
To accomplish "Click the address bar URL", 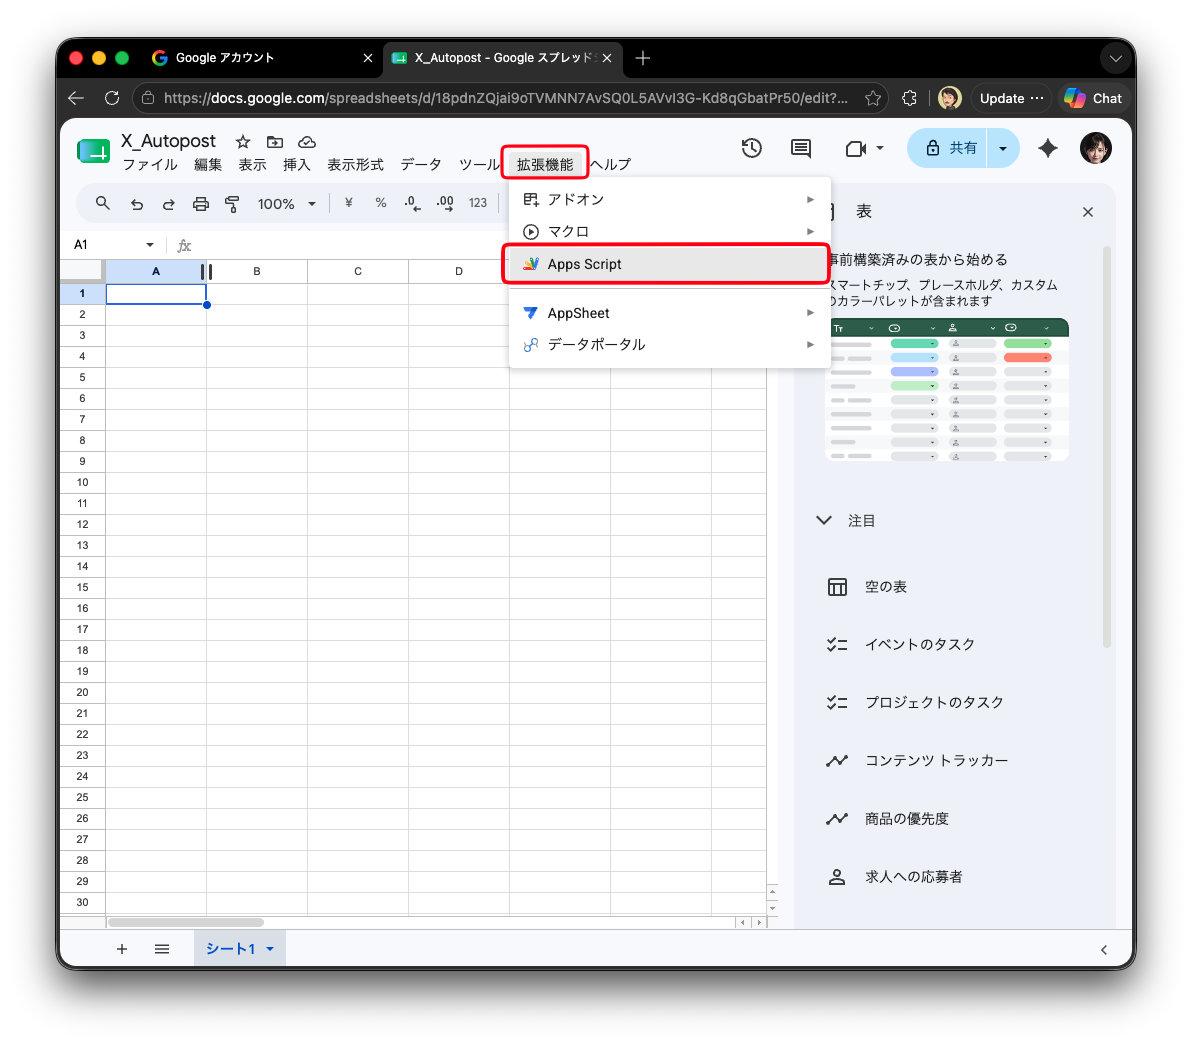I will 506,98.
